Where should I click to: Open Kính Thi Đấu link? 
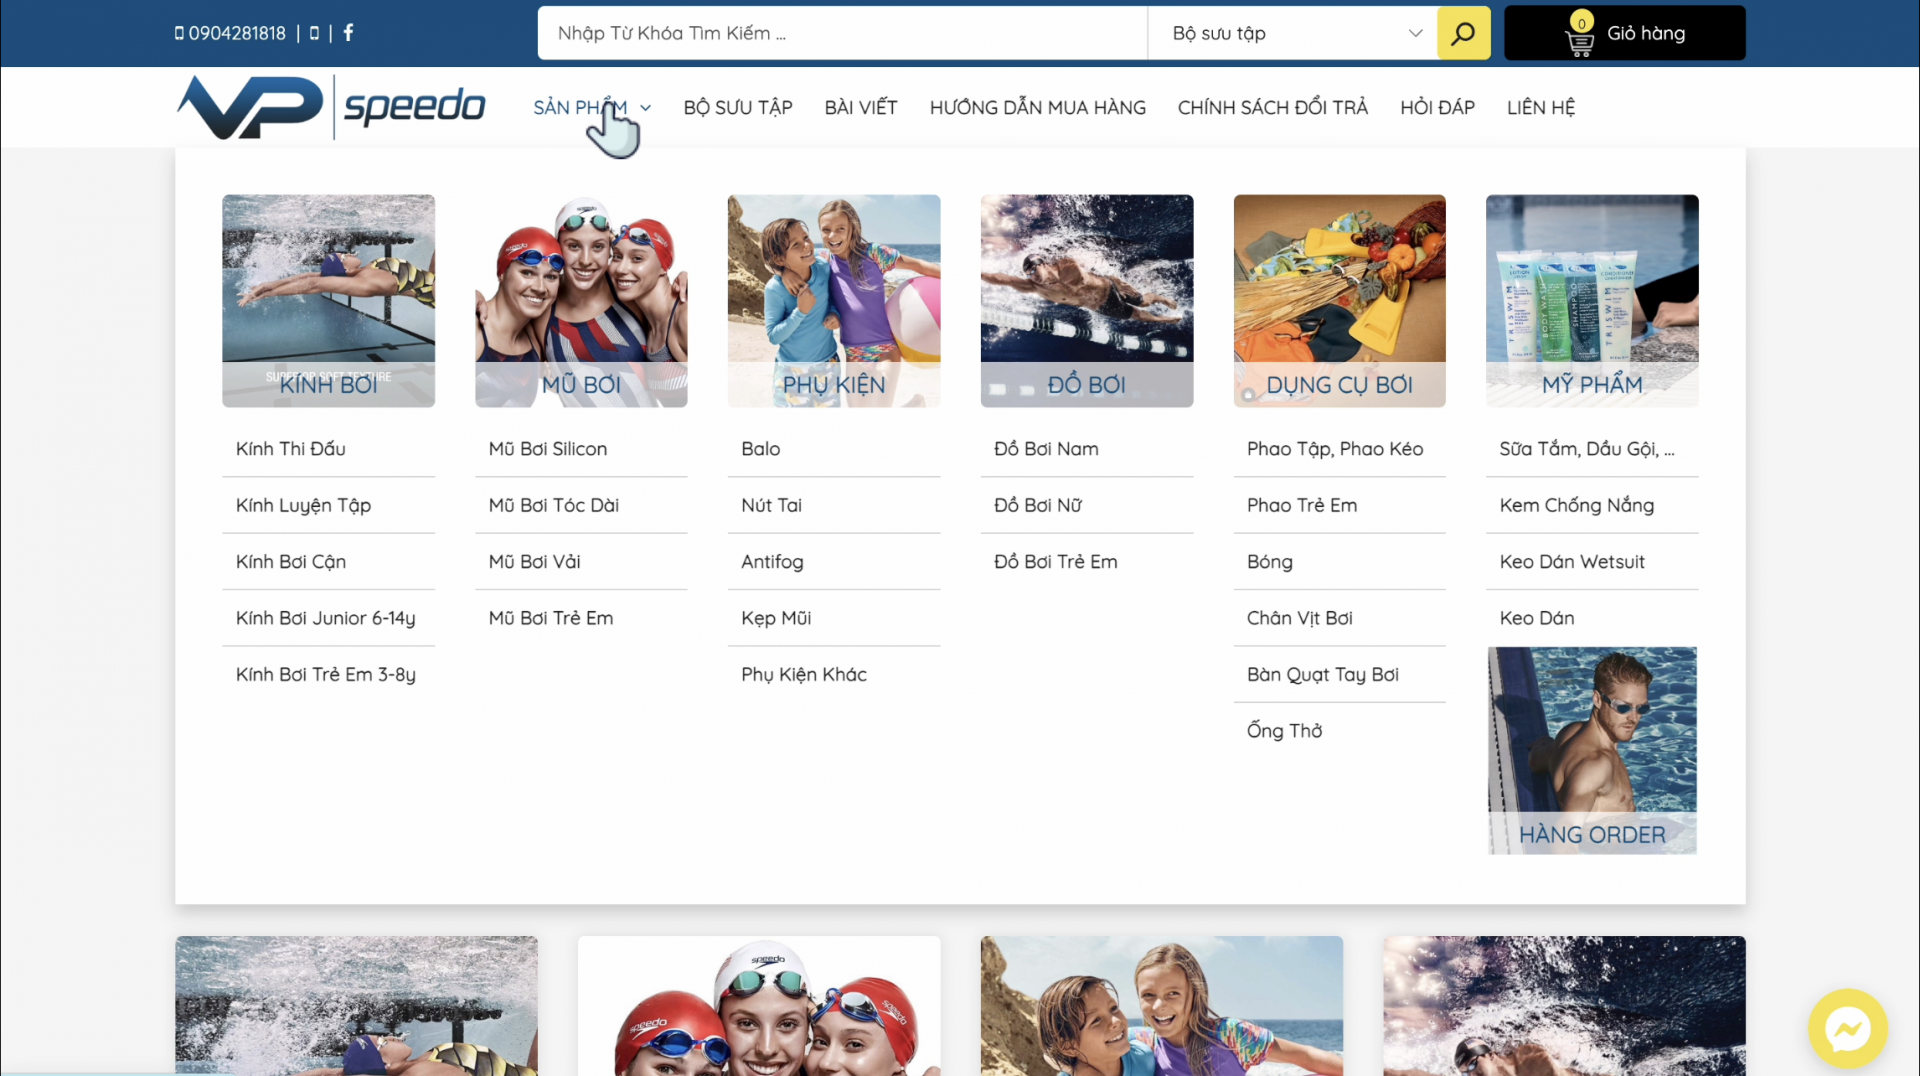click(x=291, y=449)
